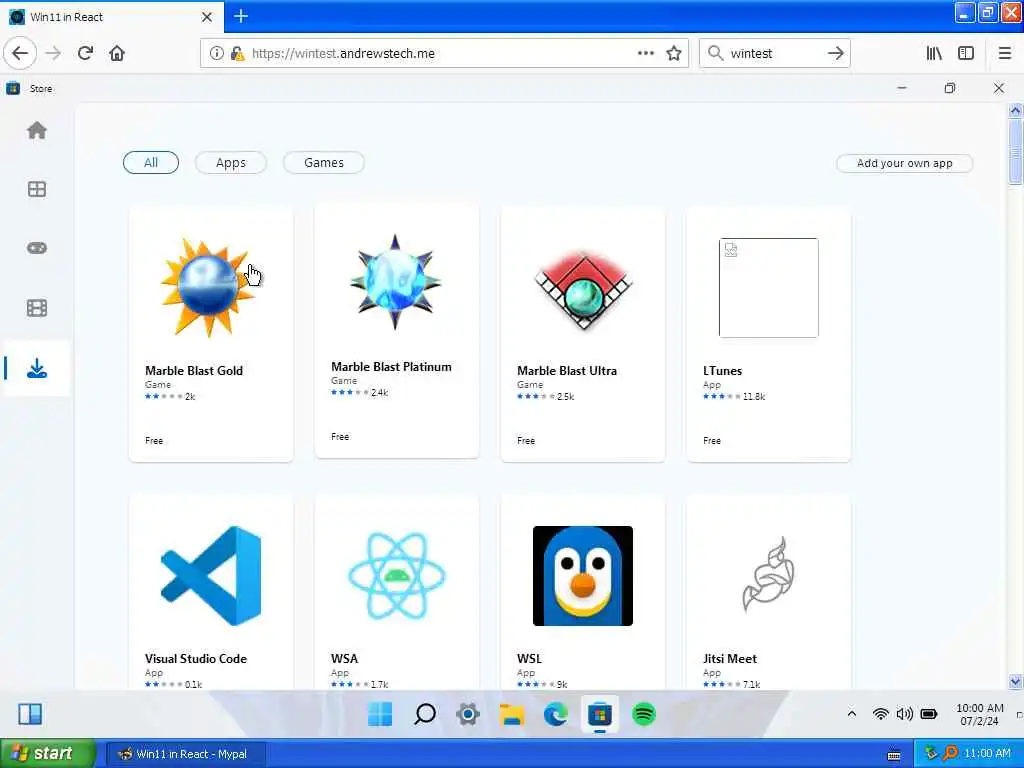Select the downloads sidebar icon
1024x768 pixels.
[37, 368]
